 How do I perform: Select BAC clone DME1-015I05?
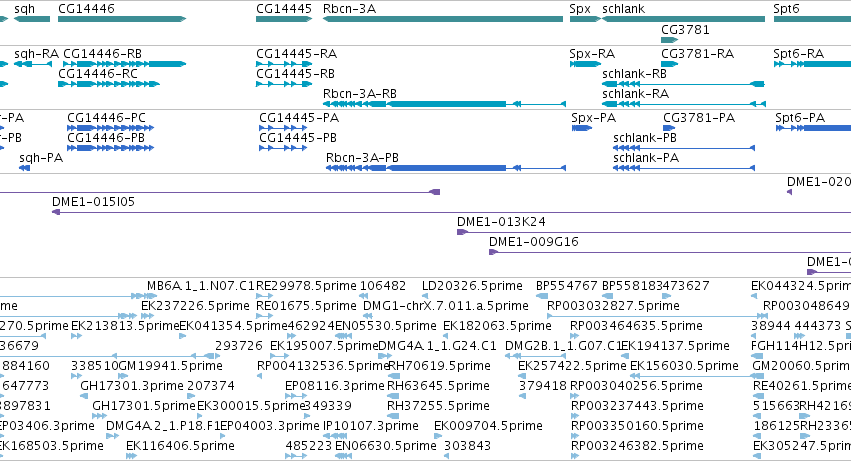pyautogui.click(x=93, y=202)
